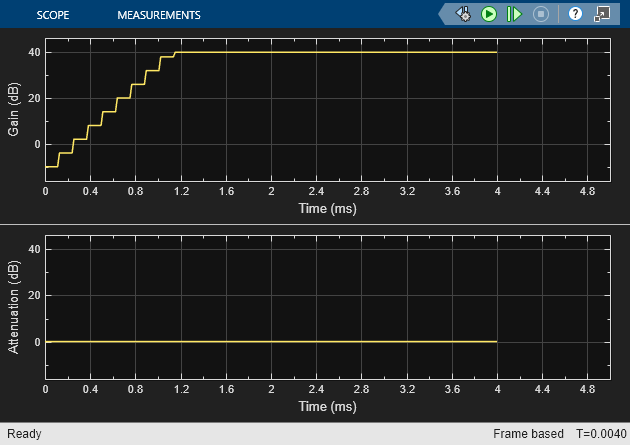
Task: Stop the simulation
Action: [x=541, y=14]
